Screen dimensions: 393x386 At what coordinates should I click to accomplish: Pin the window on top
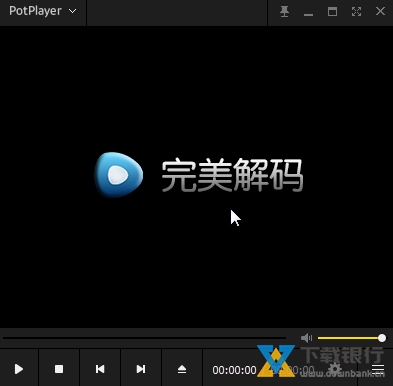pos(284,12)
